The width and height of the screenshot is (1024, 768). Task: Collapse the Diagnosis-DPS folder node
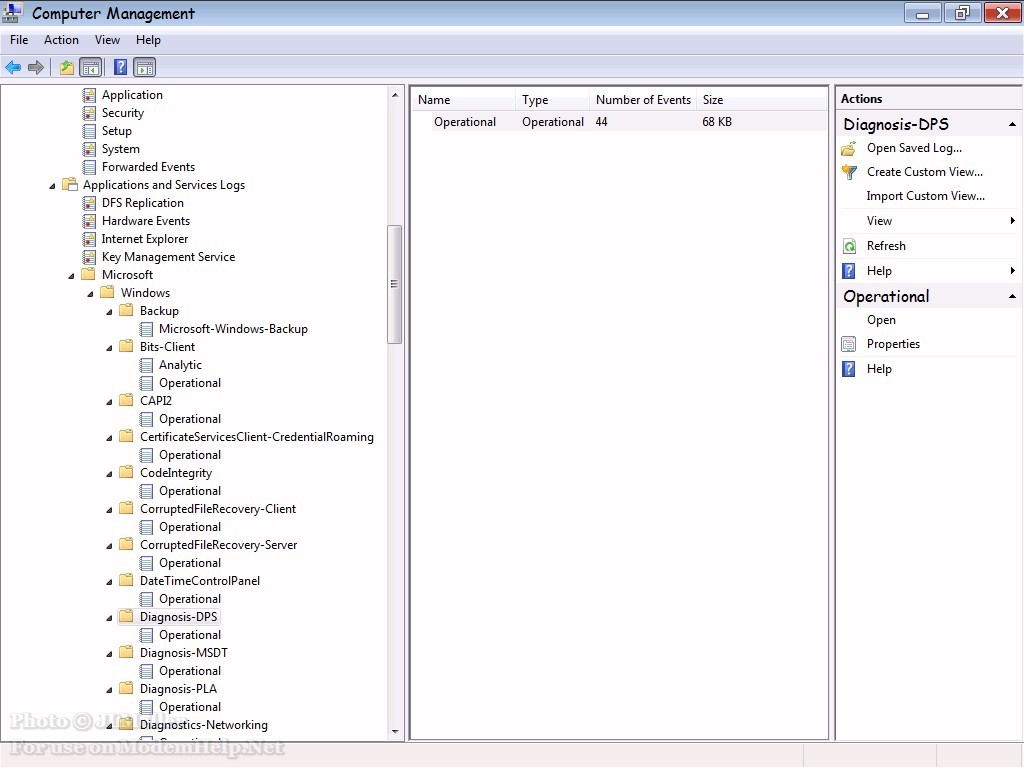click(x=109, y=618)
